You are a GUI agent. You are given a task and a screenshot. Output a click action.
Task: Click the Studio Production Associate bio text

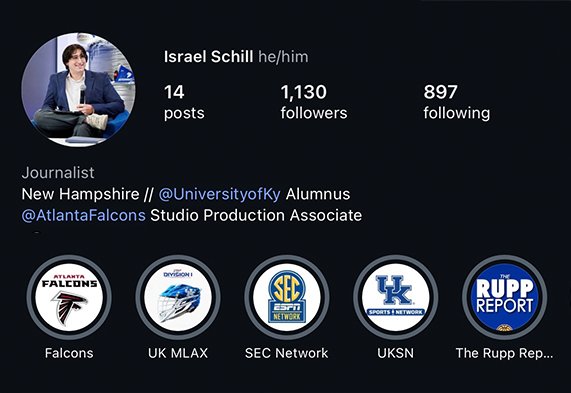256,215
